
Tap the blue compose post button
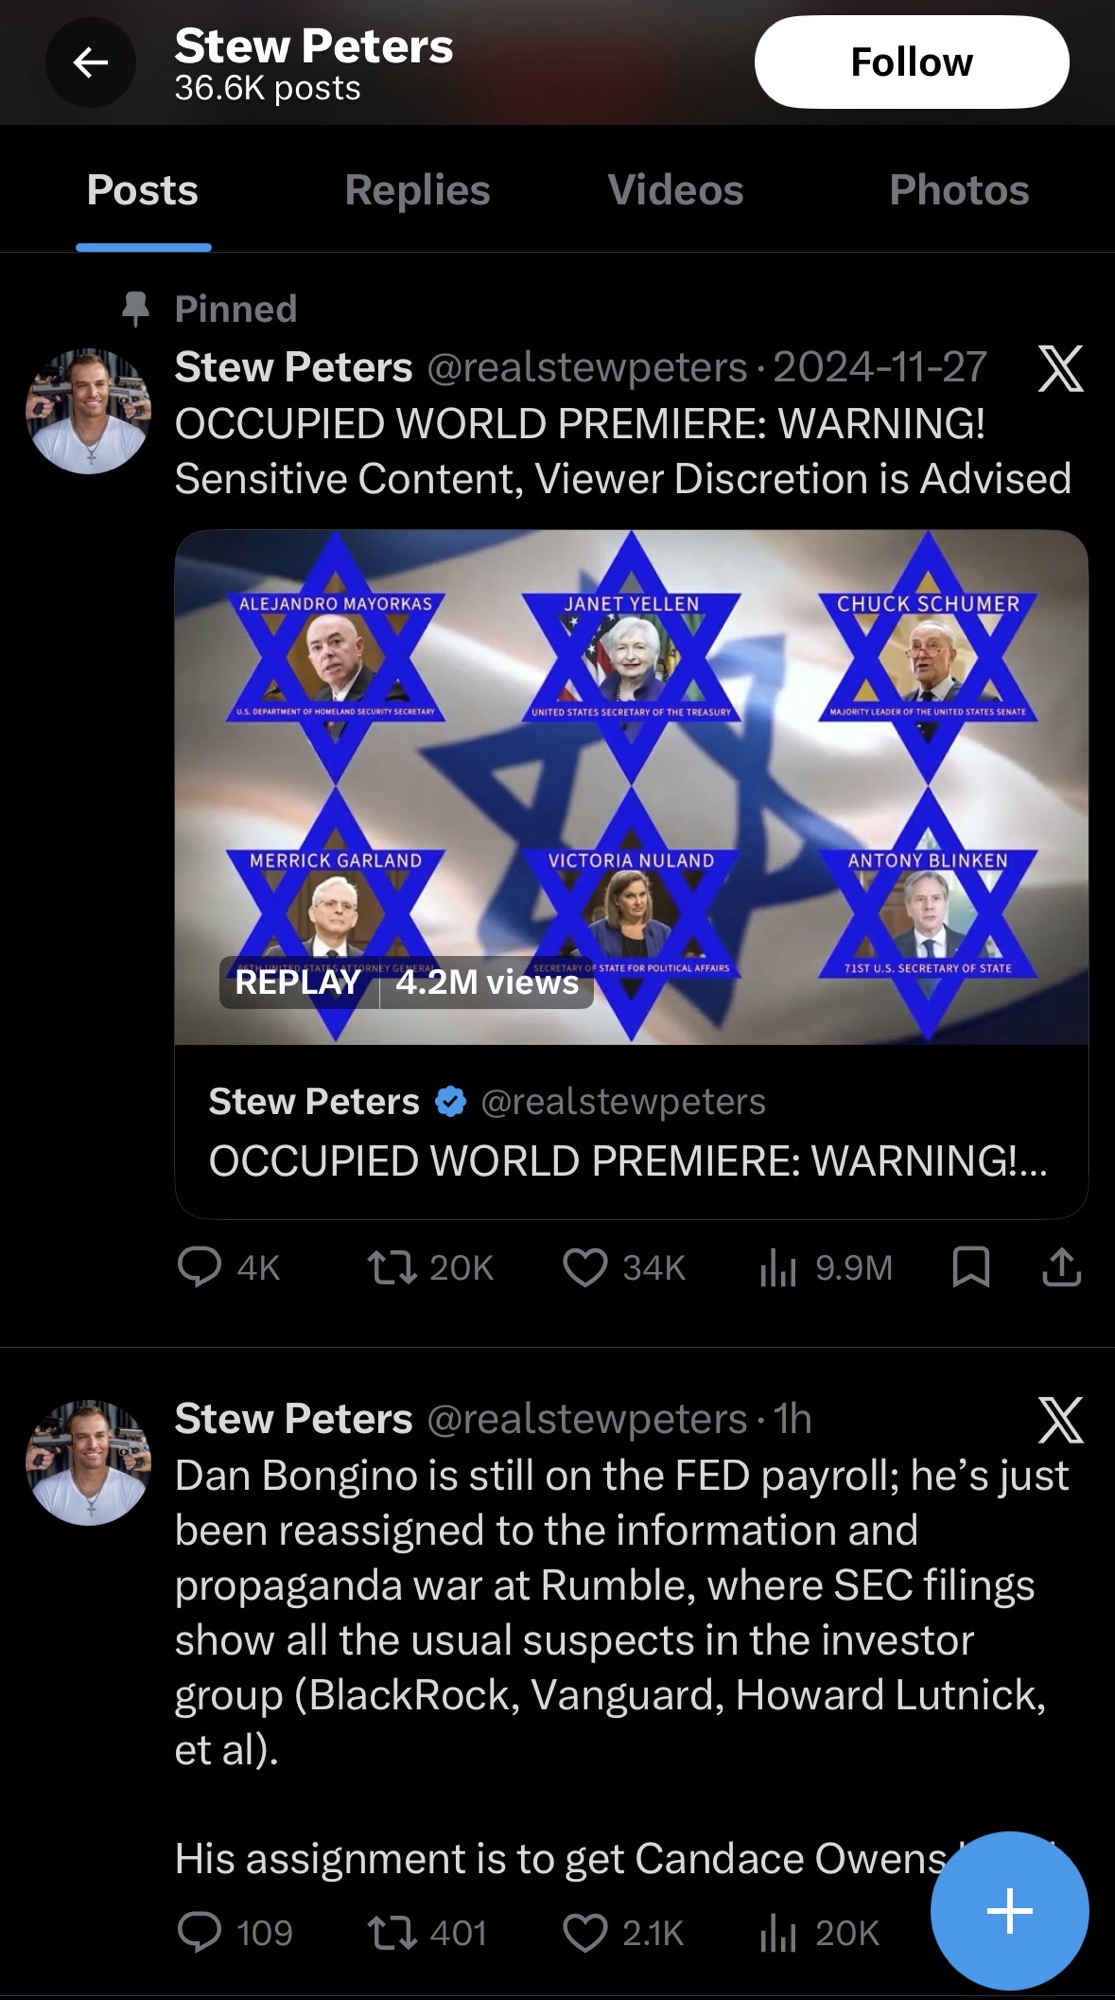coord(1009,1910)
